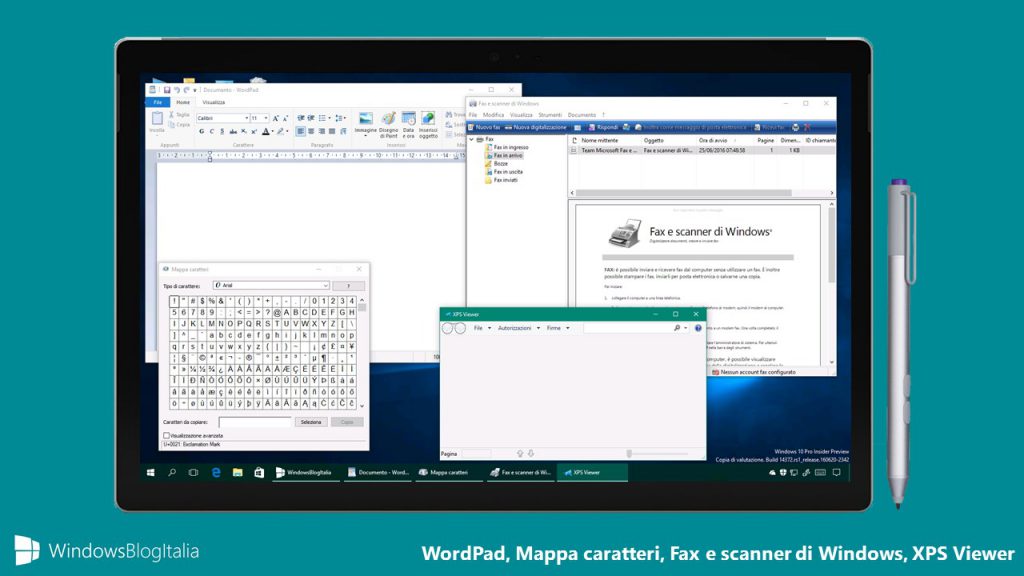Switch to Mappa caratteri taskbar button
Screen dimensions: 1024x576
pyautogui.click(x=449, y=472)
